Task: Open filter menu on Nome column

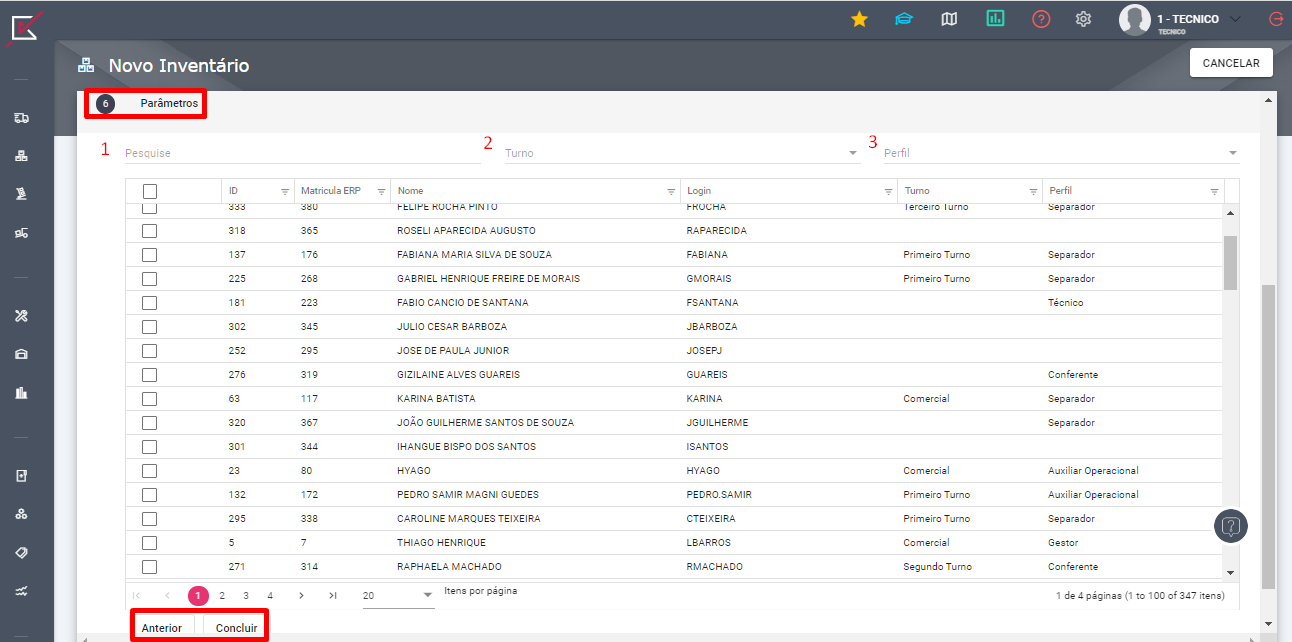Action: [671, 191]
